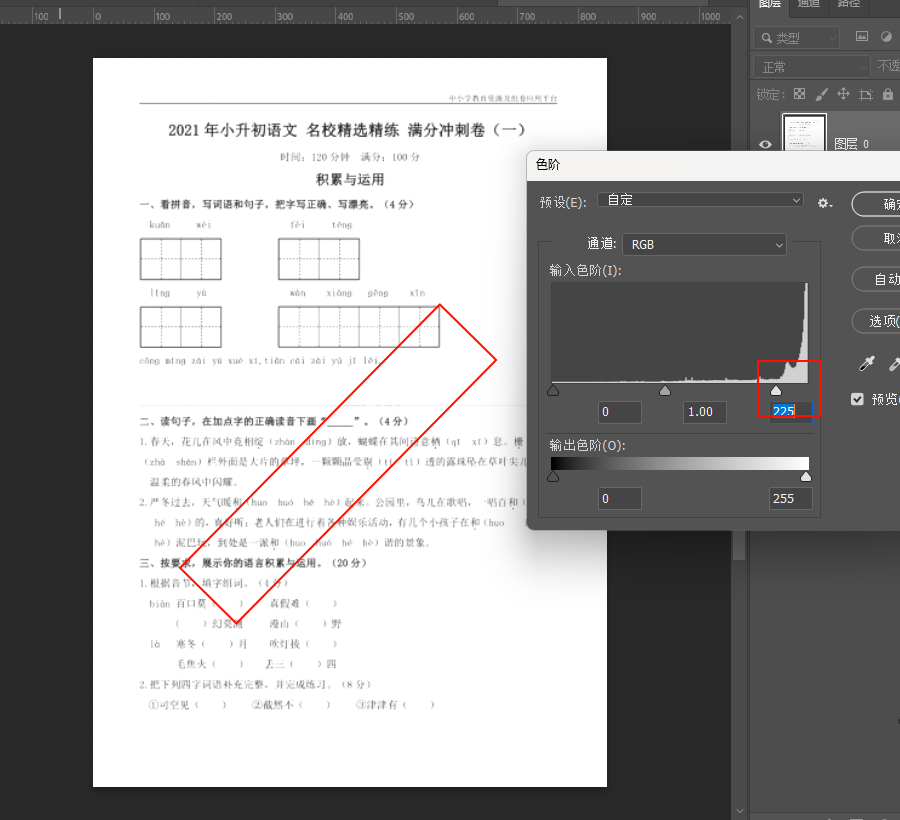Click the lock image pixels brush icon
This screenshot has height=820, width=900.
click(821, 94)
